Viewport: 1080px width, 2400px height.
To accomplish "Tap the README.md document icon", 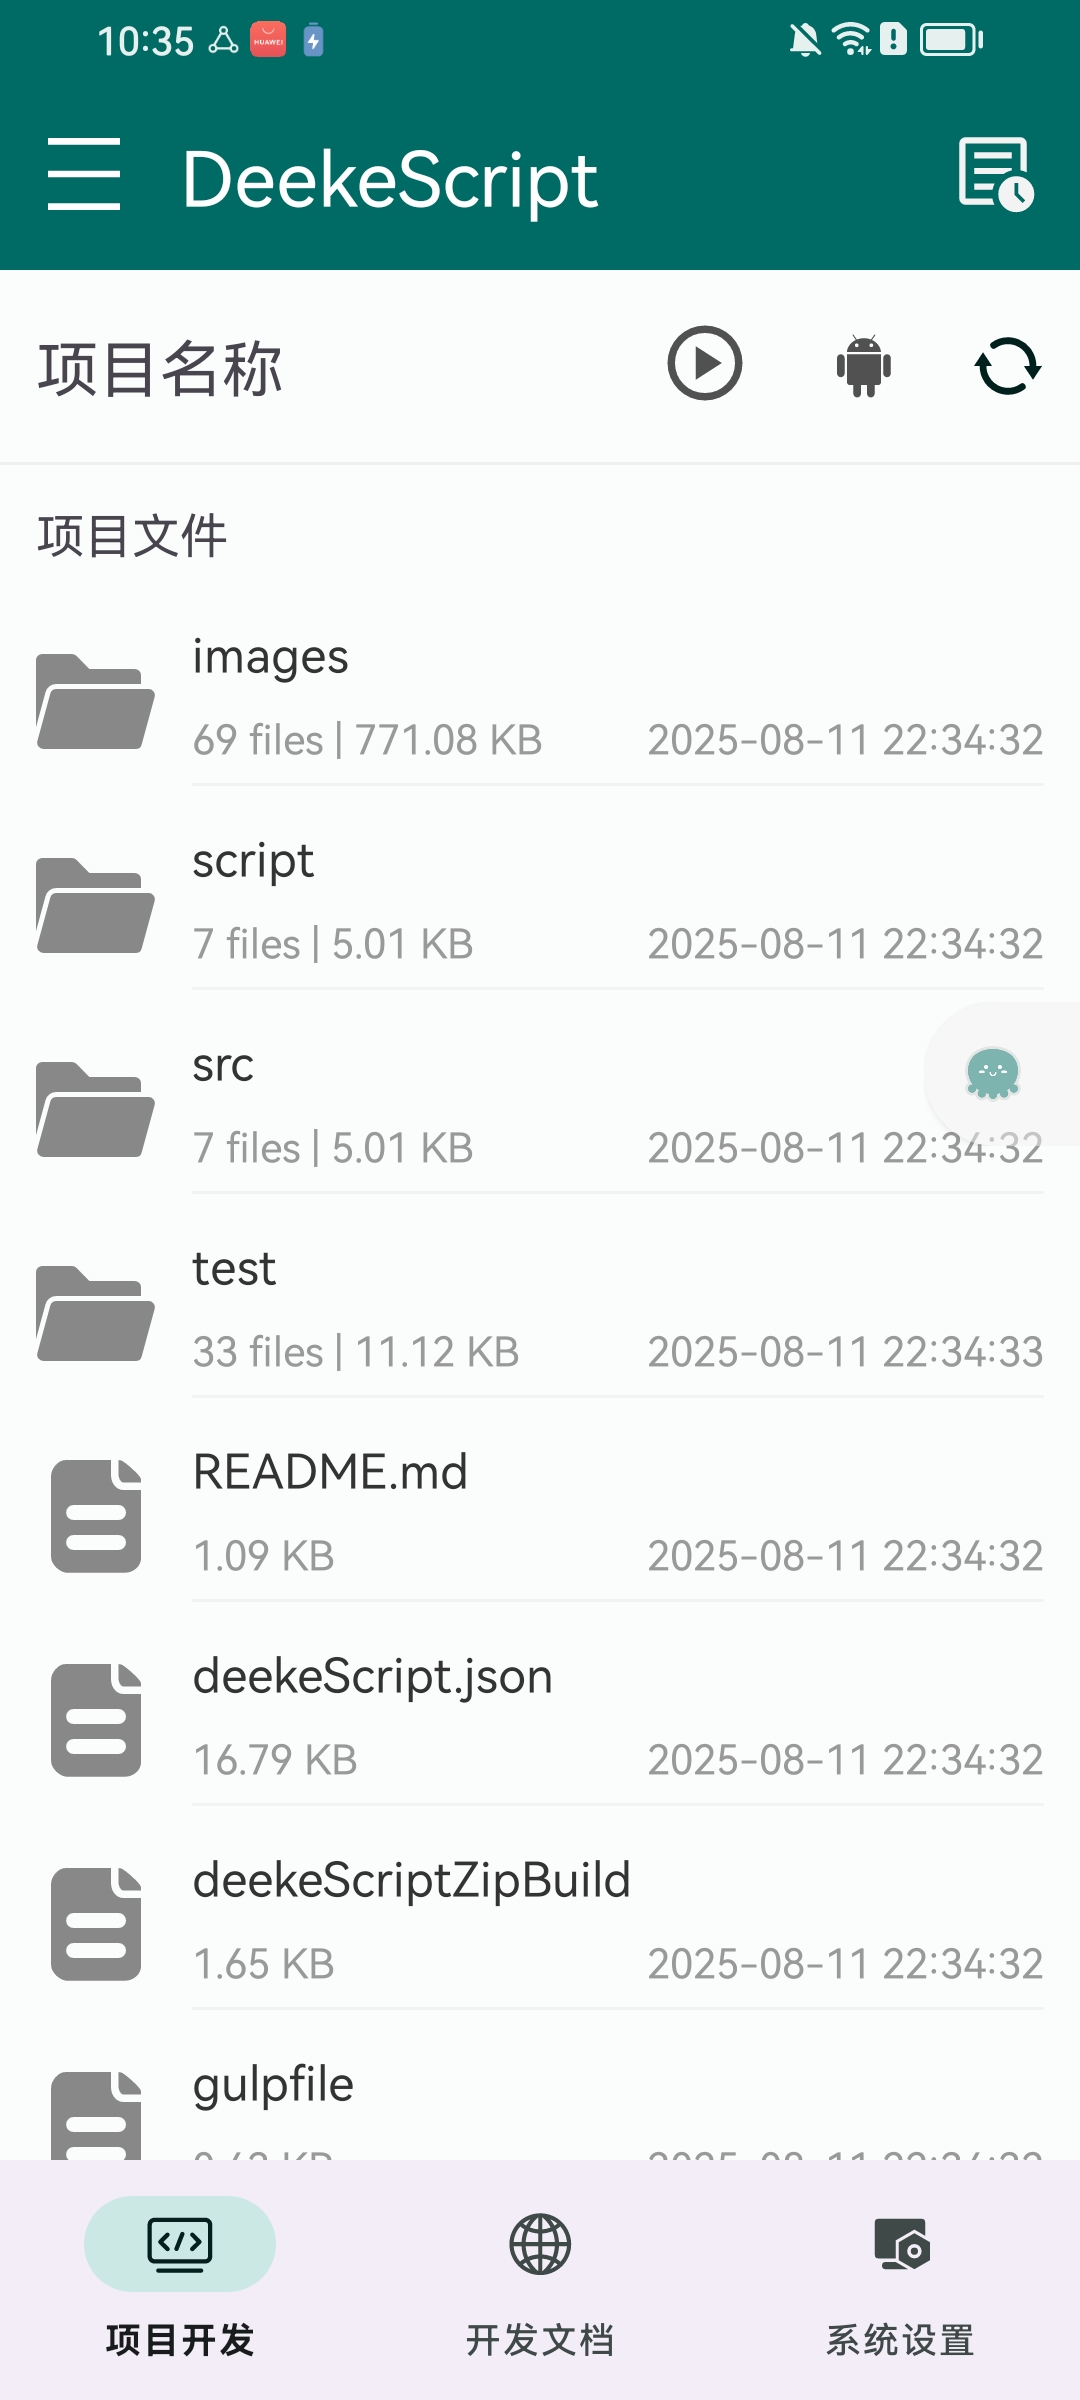I will pyautogui.click(x=96, y=1516).
